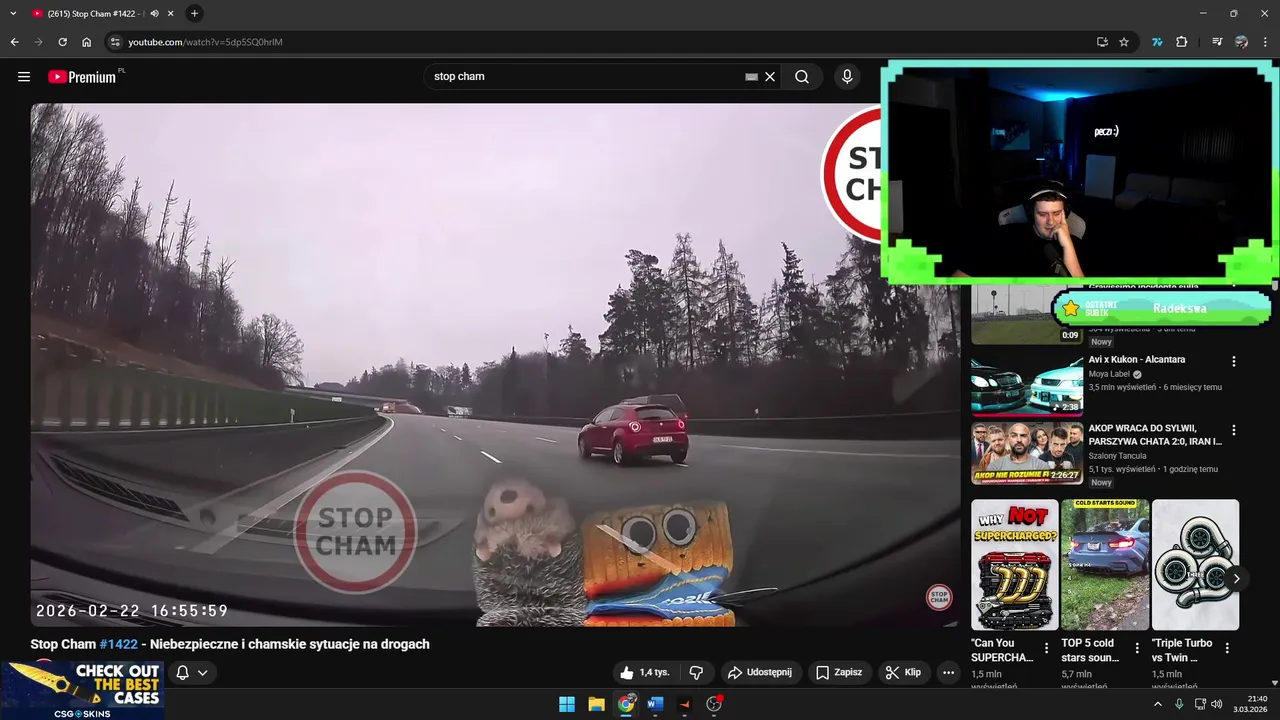Open the network icon in the system tray
The image size is (1280, 720).
1200,704
